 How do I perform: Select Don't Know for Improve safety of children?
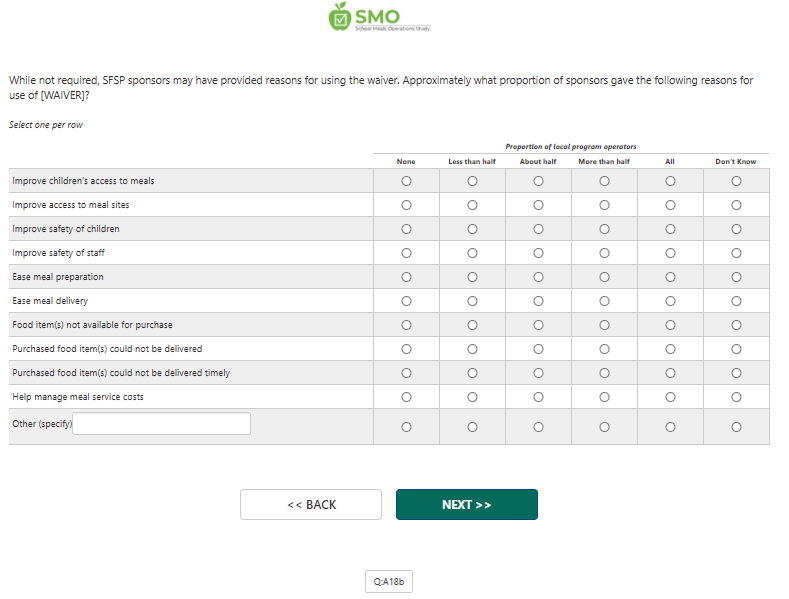click(x=736, y=229)
